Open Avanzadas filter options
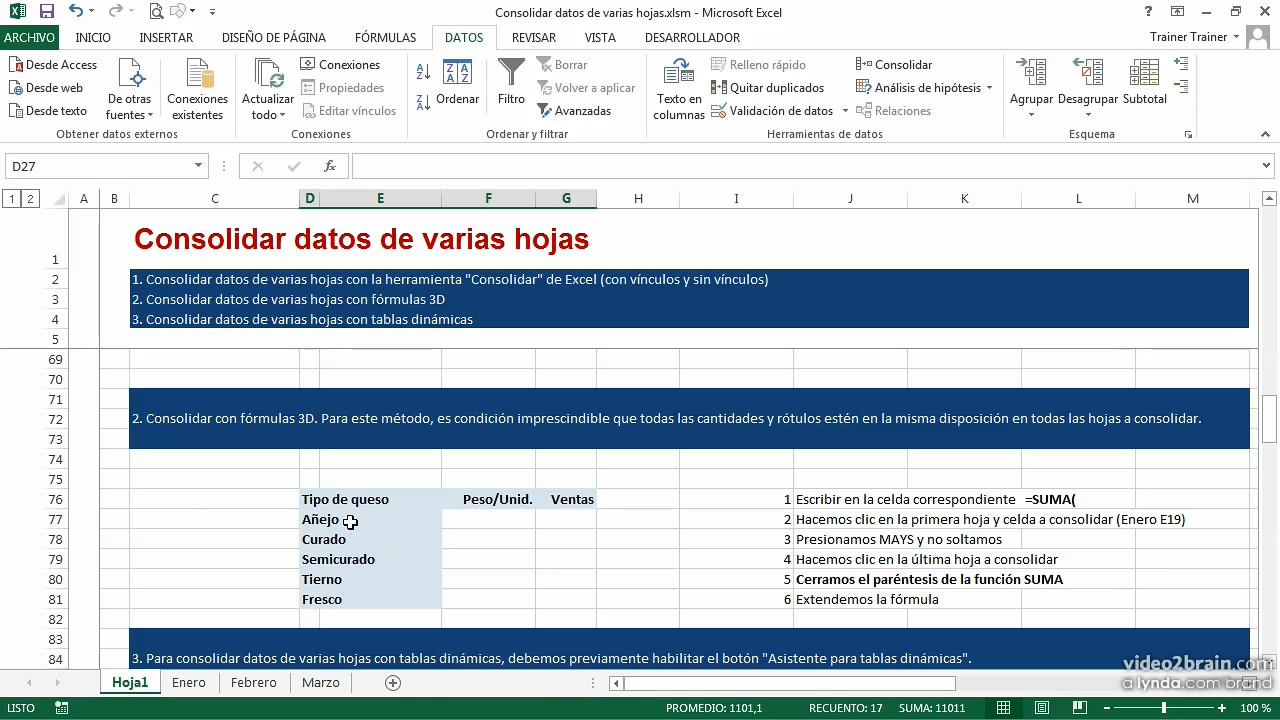This screenshot has height=720, width=1280. coord(574,111)
